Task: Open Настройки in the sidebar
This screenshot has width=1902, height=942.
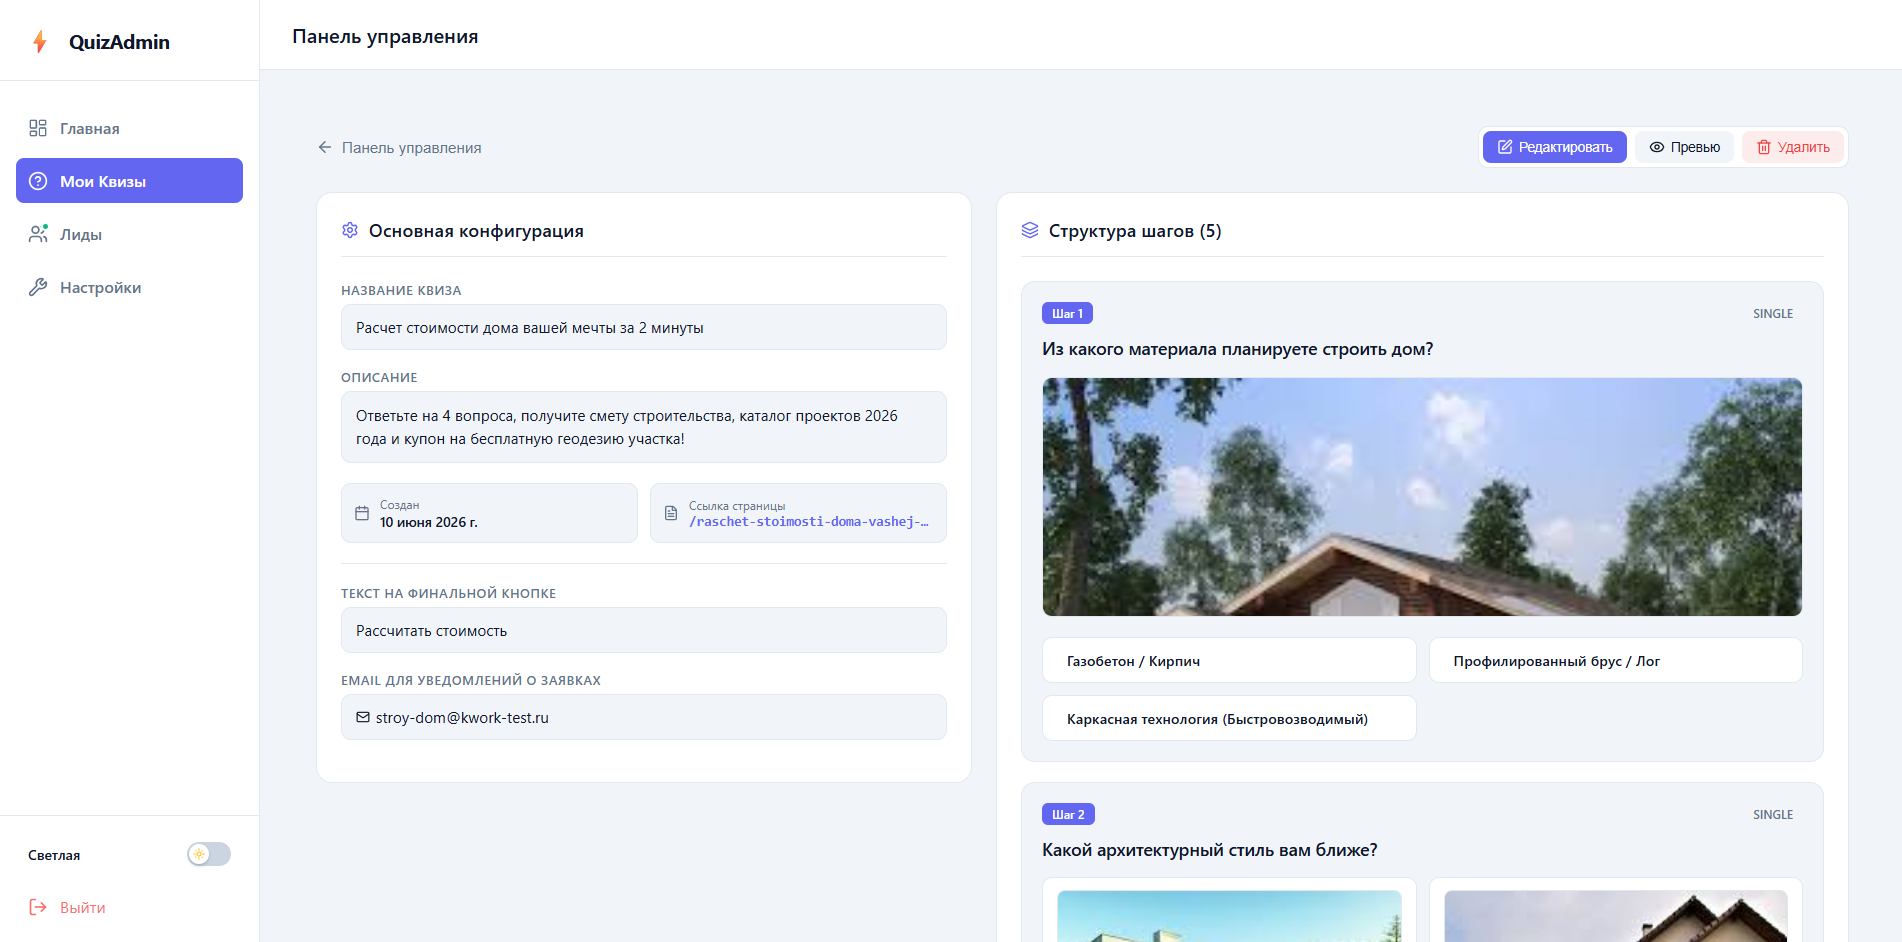Action: [129, 287]
